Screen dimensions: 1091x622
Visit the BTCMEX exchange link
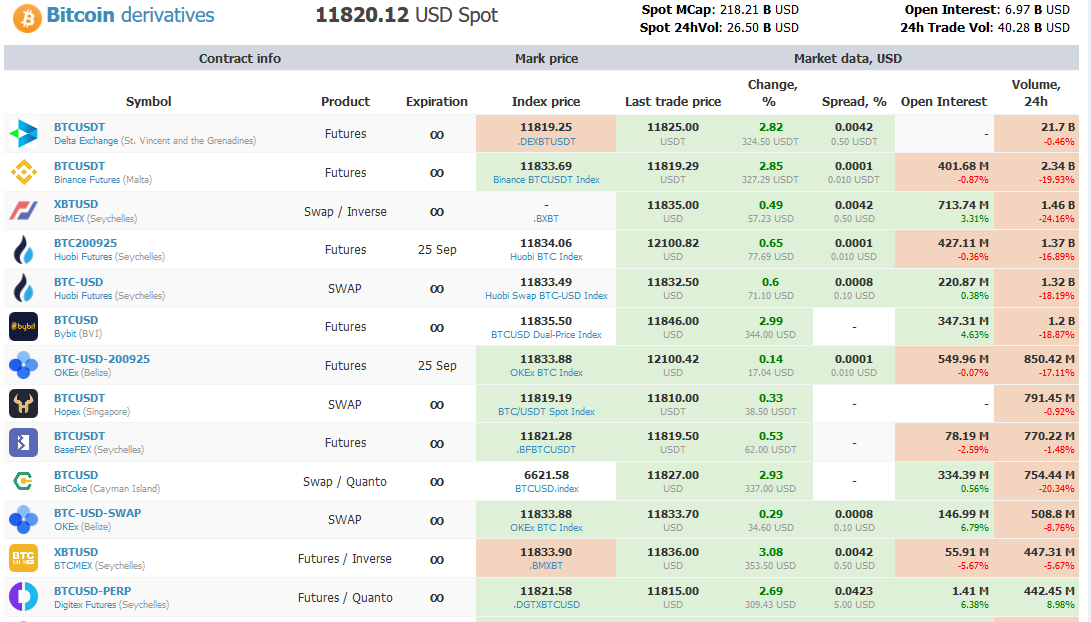(x=73, y=566)
